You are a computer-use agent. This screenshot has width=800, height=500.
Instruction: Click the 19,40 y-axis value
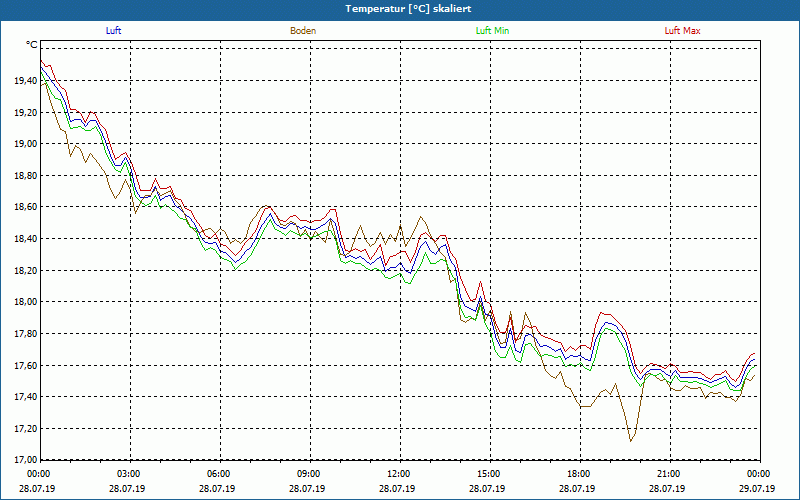pyautogui.click(x=26, y=81)
